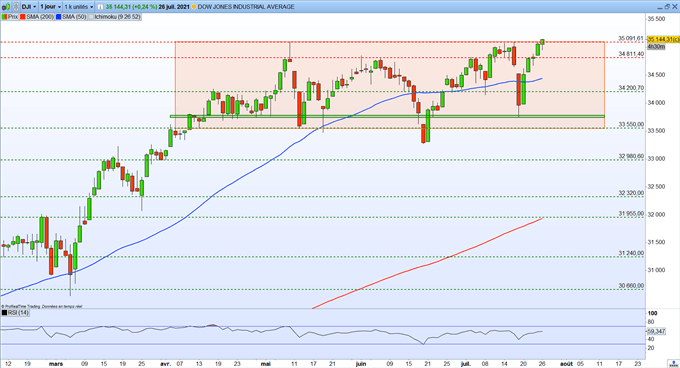Click the 34 200,70 support level label

point(631,88)
